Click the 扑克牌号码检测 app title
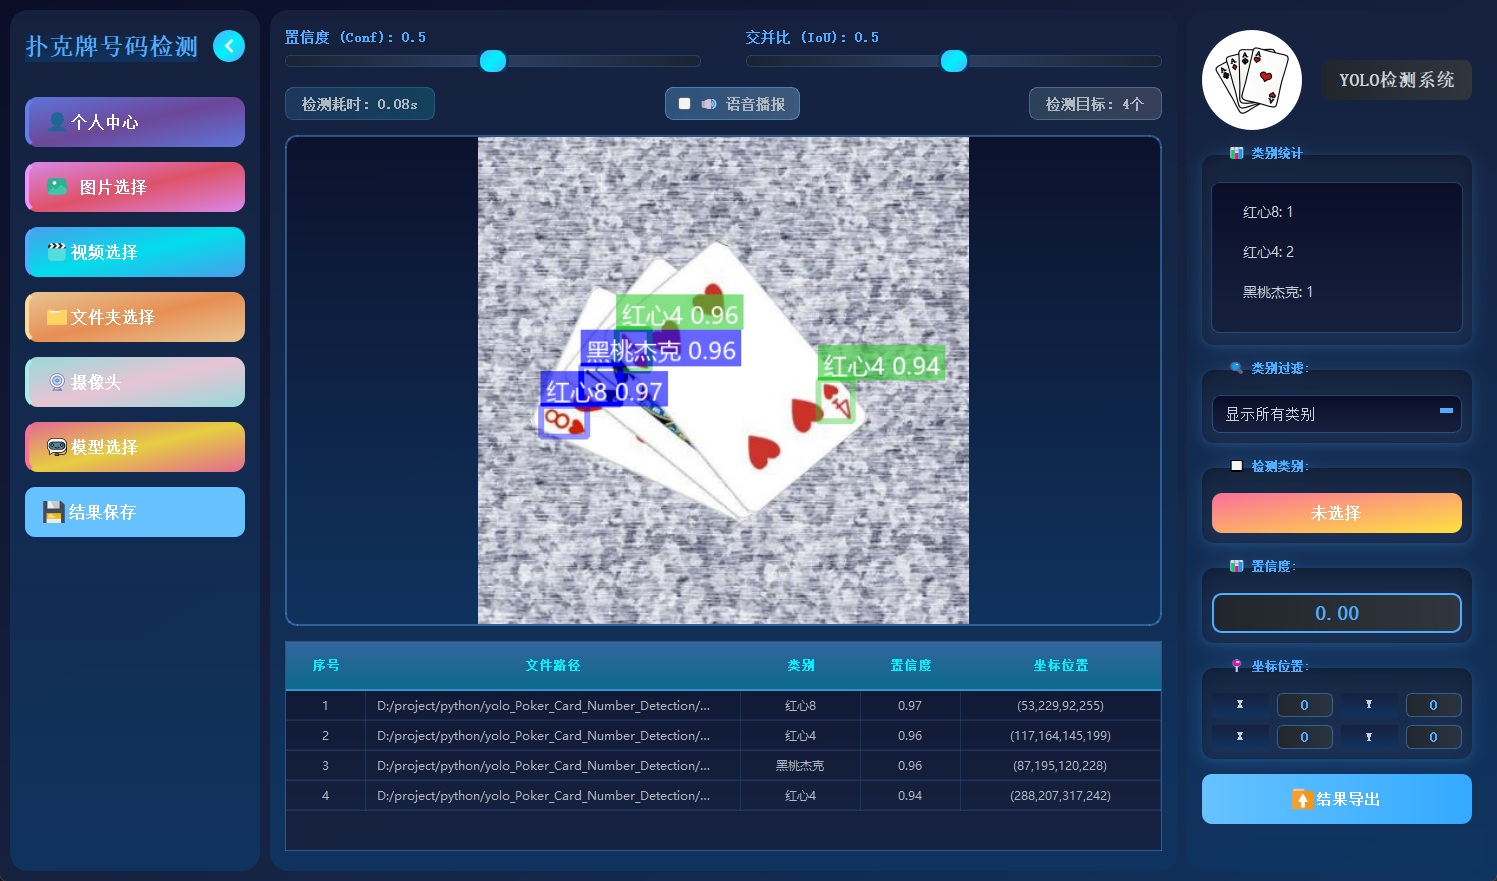 (x=112, y=46)
